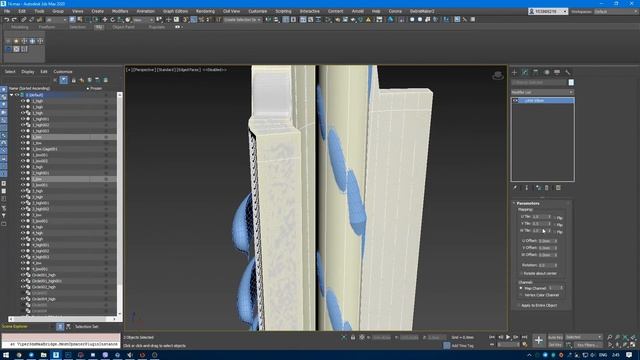Viewport: 640px width, 360px height.
Task: Open the Modifier List dropdown
Action: pos(542,93)
